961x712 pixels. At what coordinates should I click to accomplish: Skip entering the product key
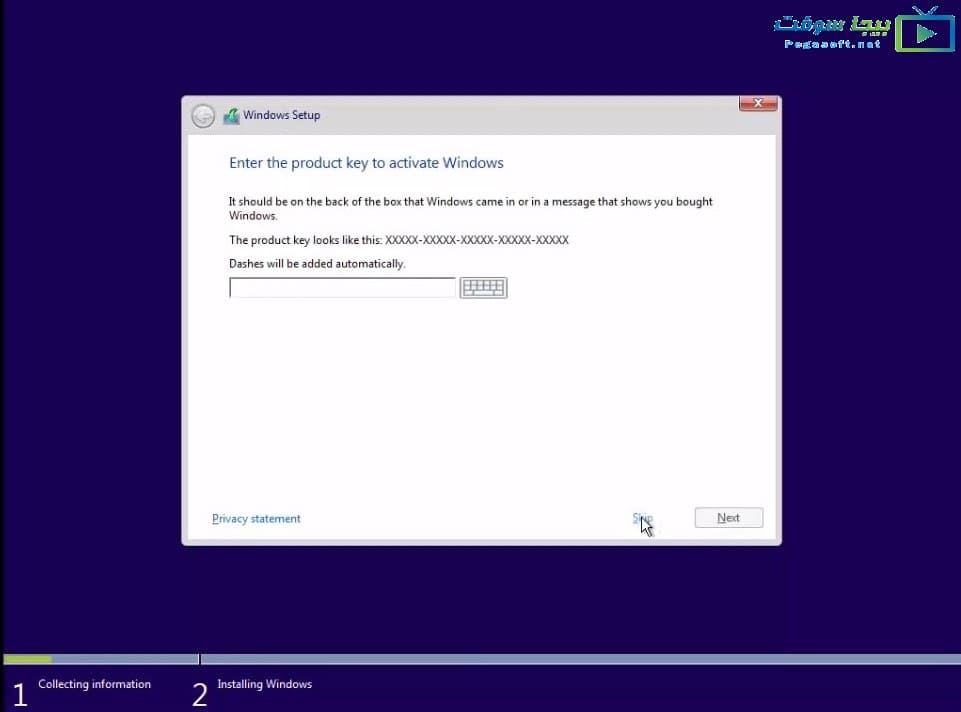[642, 518]
